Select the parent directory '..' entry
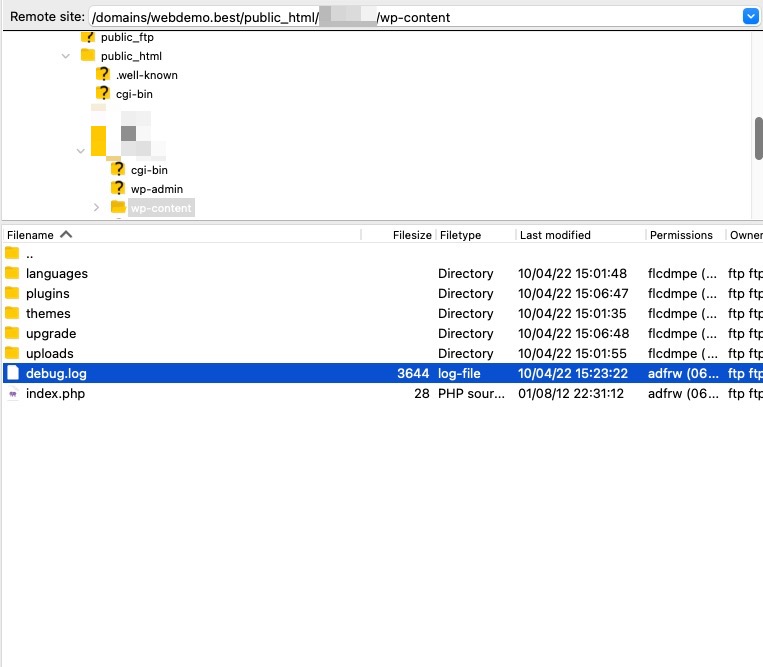The width and height of the screenshot is (763, 667). point(383,254)
